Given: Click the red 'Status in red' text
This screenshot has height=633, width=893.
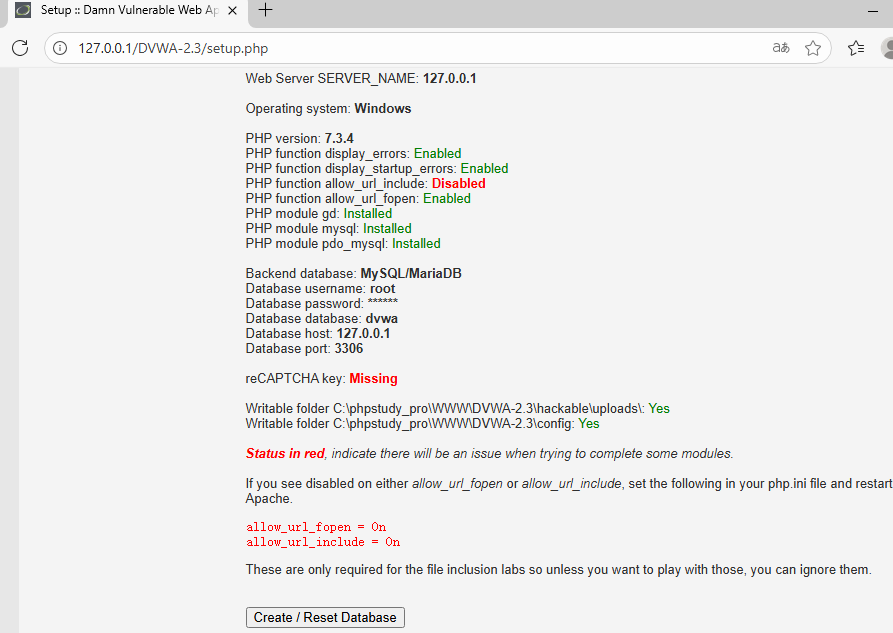Looking at the screenshot, I should pos(285,454).
